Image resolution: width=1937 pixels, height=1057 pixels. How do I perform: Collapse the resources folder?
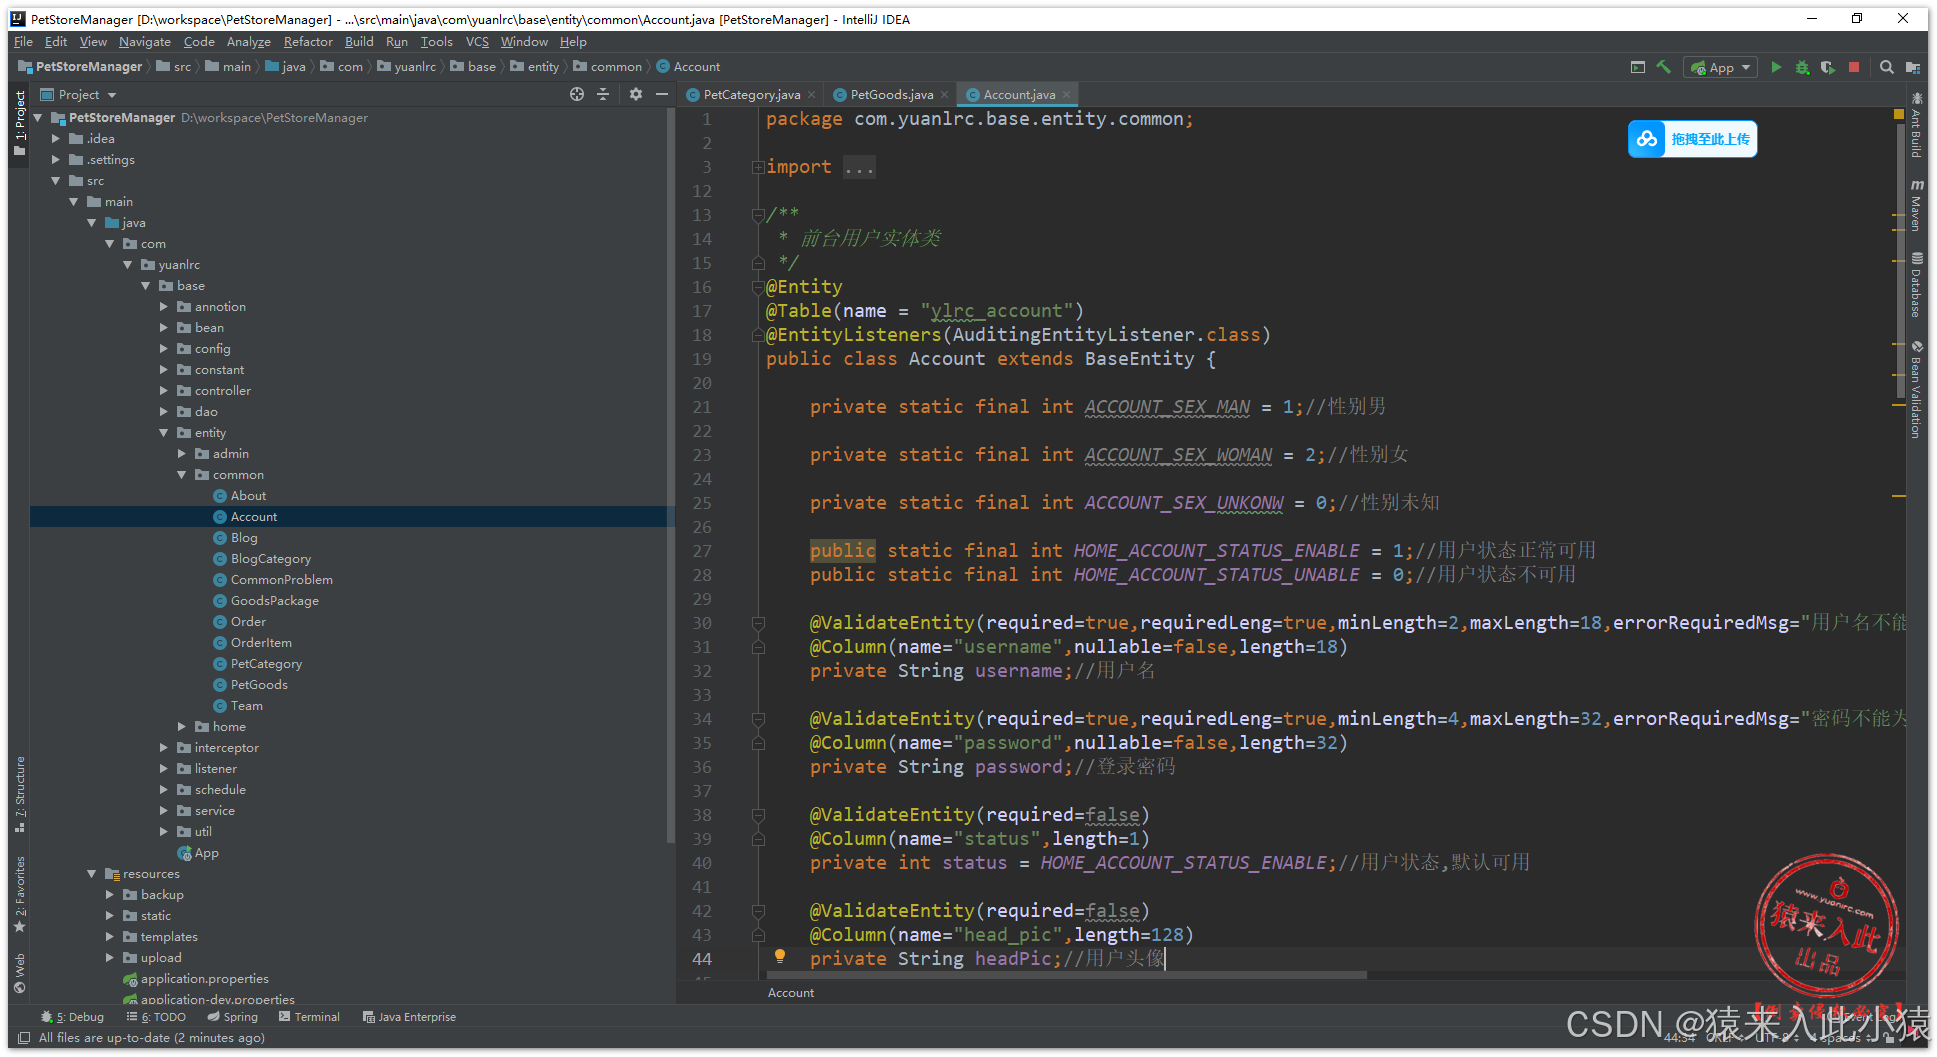[x=92, y=874]
